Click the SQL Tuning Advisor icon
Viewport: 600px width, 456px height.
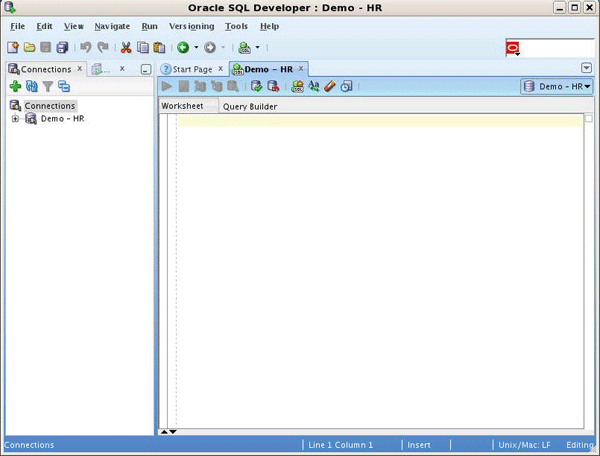click(x=233, y=86)
